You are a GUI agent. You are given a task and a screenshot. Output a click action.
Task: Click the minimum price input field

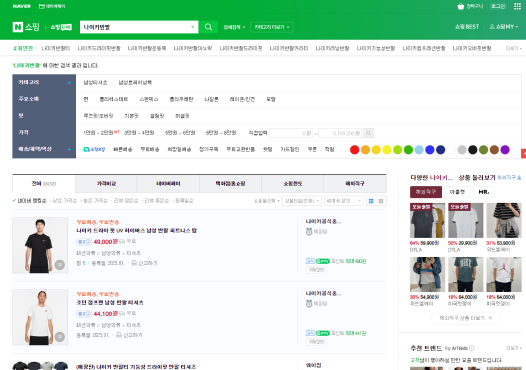(x=291, y=133)
